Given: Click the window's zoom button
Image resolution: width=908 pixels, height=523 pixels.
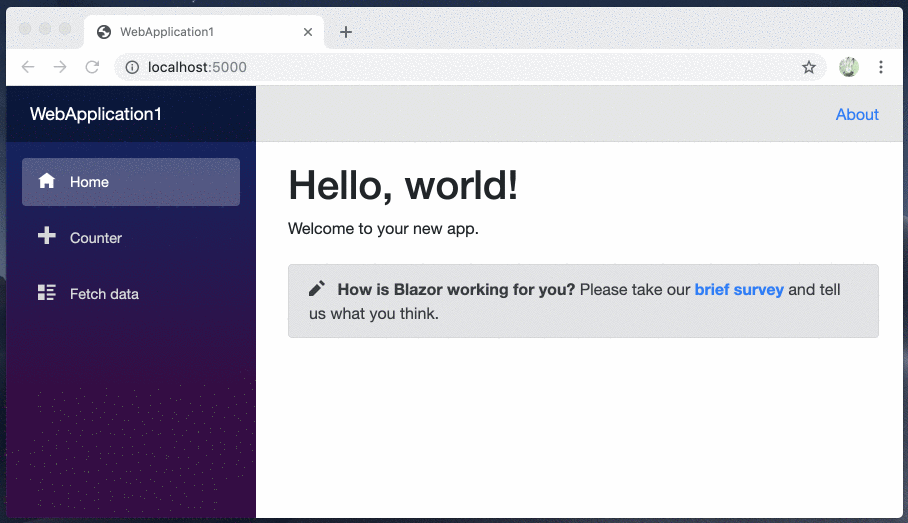Looking at the screenshot, I should [x=65, y=28].
